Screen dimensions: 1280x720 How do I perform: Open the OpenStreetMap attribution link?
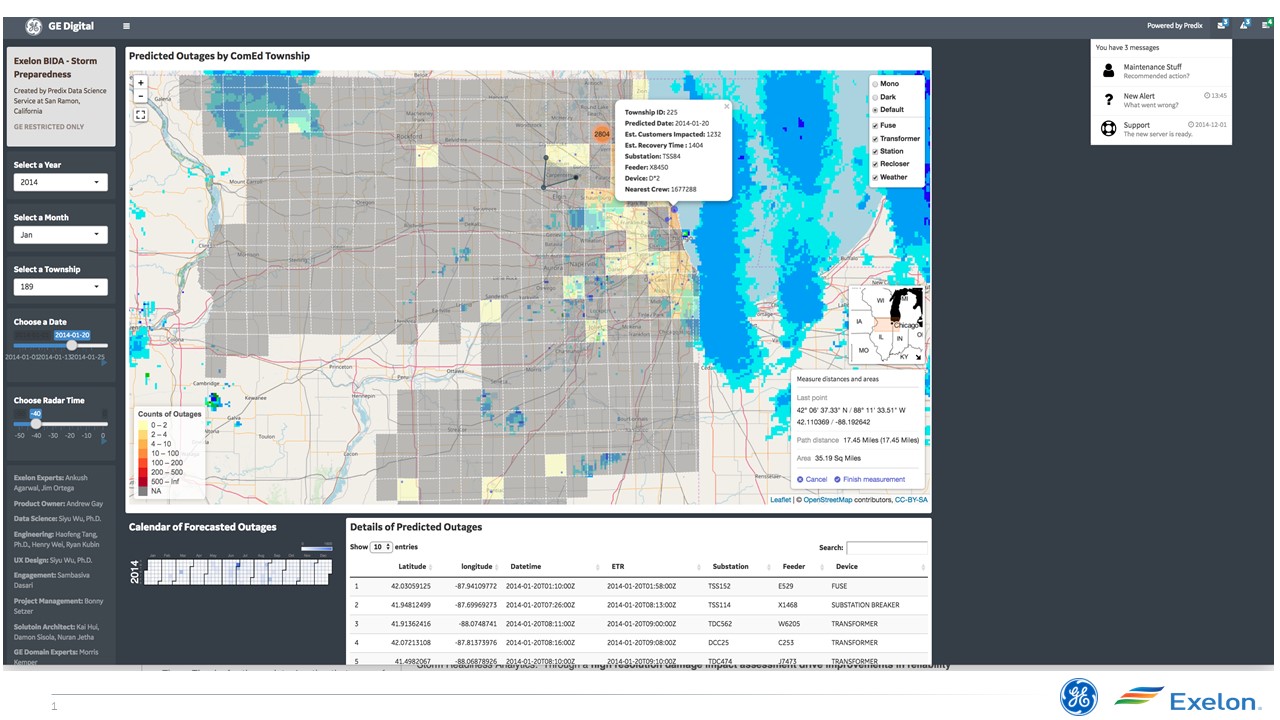pos(828,500)
